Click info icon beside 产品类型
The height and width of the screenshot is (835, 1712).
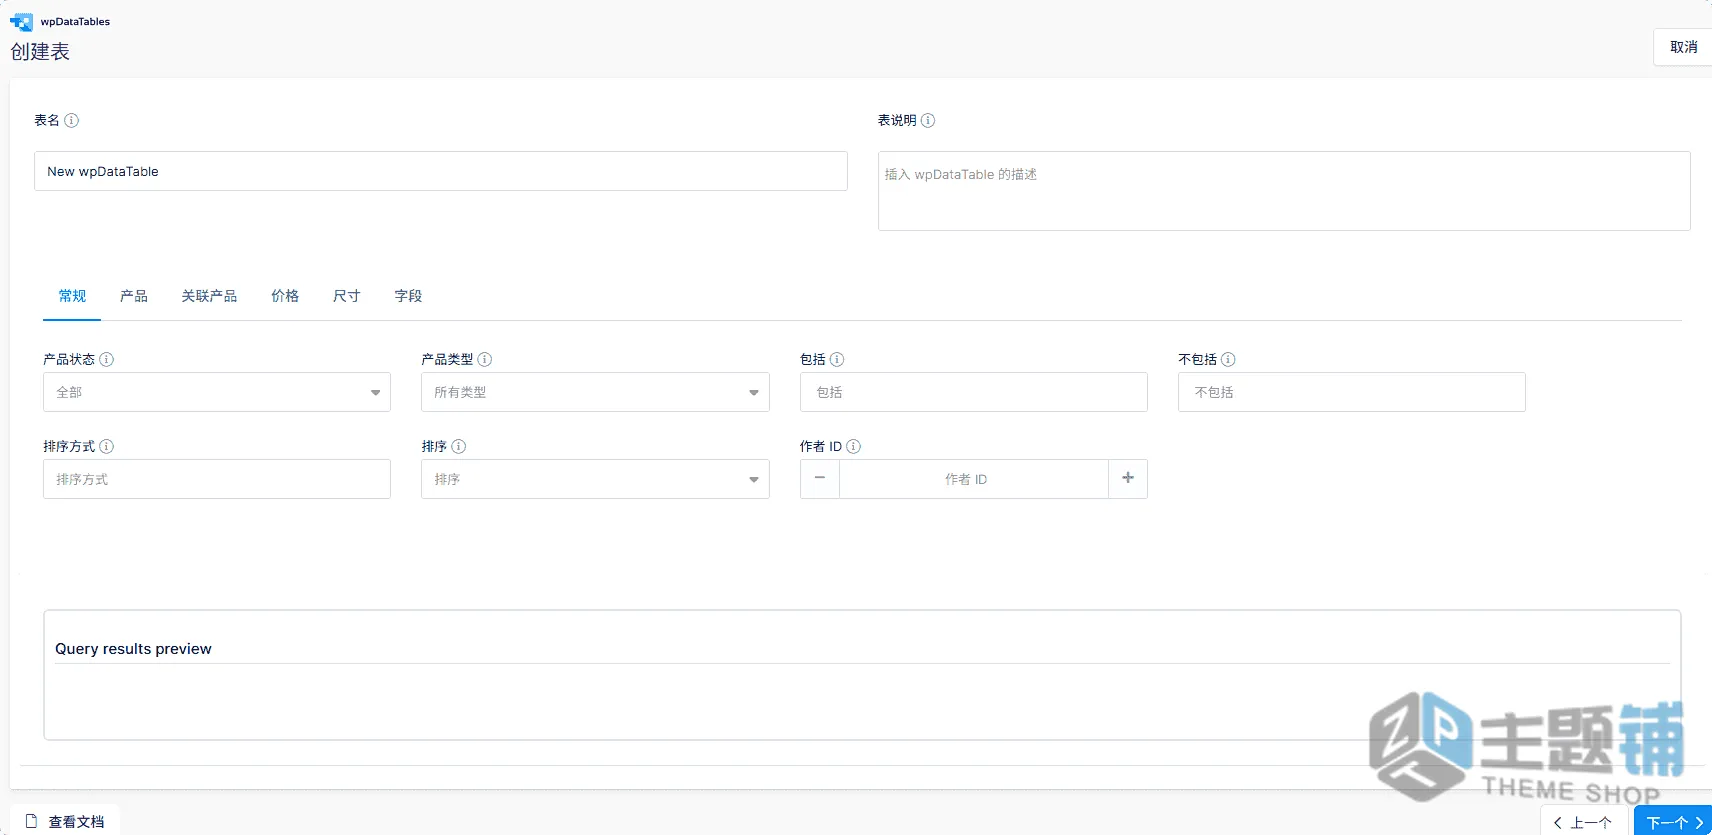click(x=484, y=359)
